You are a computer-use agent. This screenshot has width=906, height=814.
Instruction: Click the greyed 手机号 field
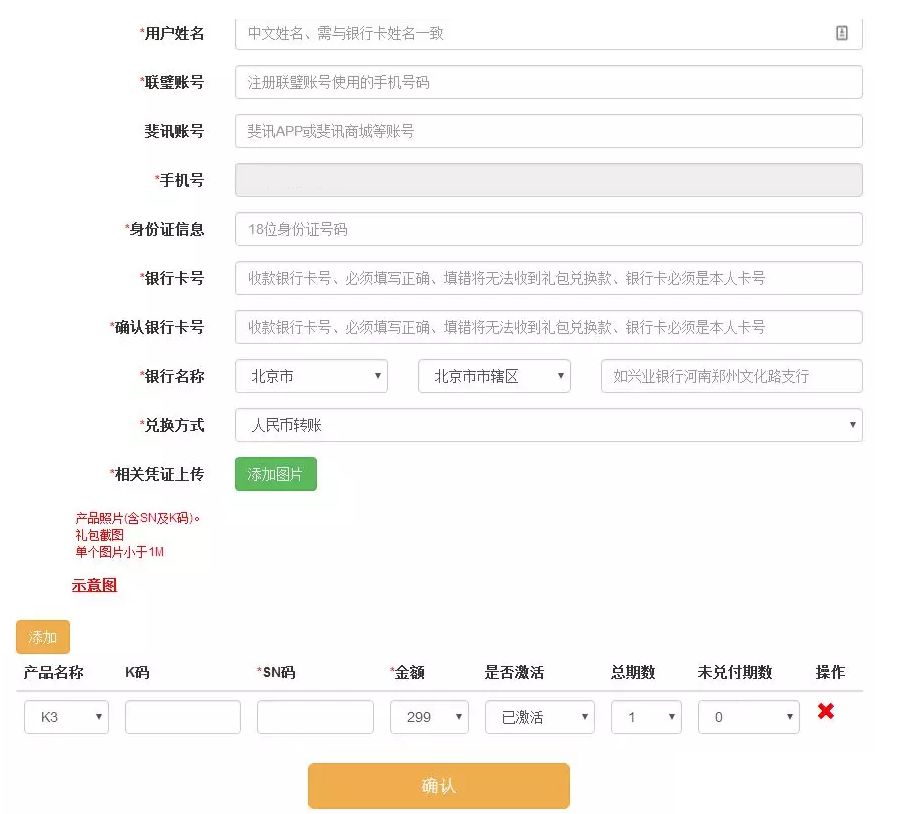pyautogui.click(x=548, y=180)
